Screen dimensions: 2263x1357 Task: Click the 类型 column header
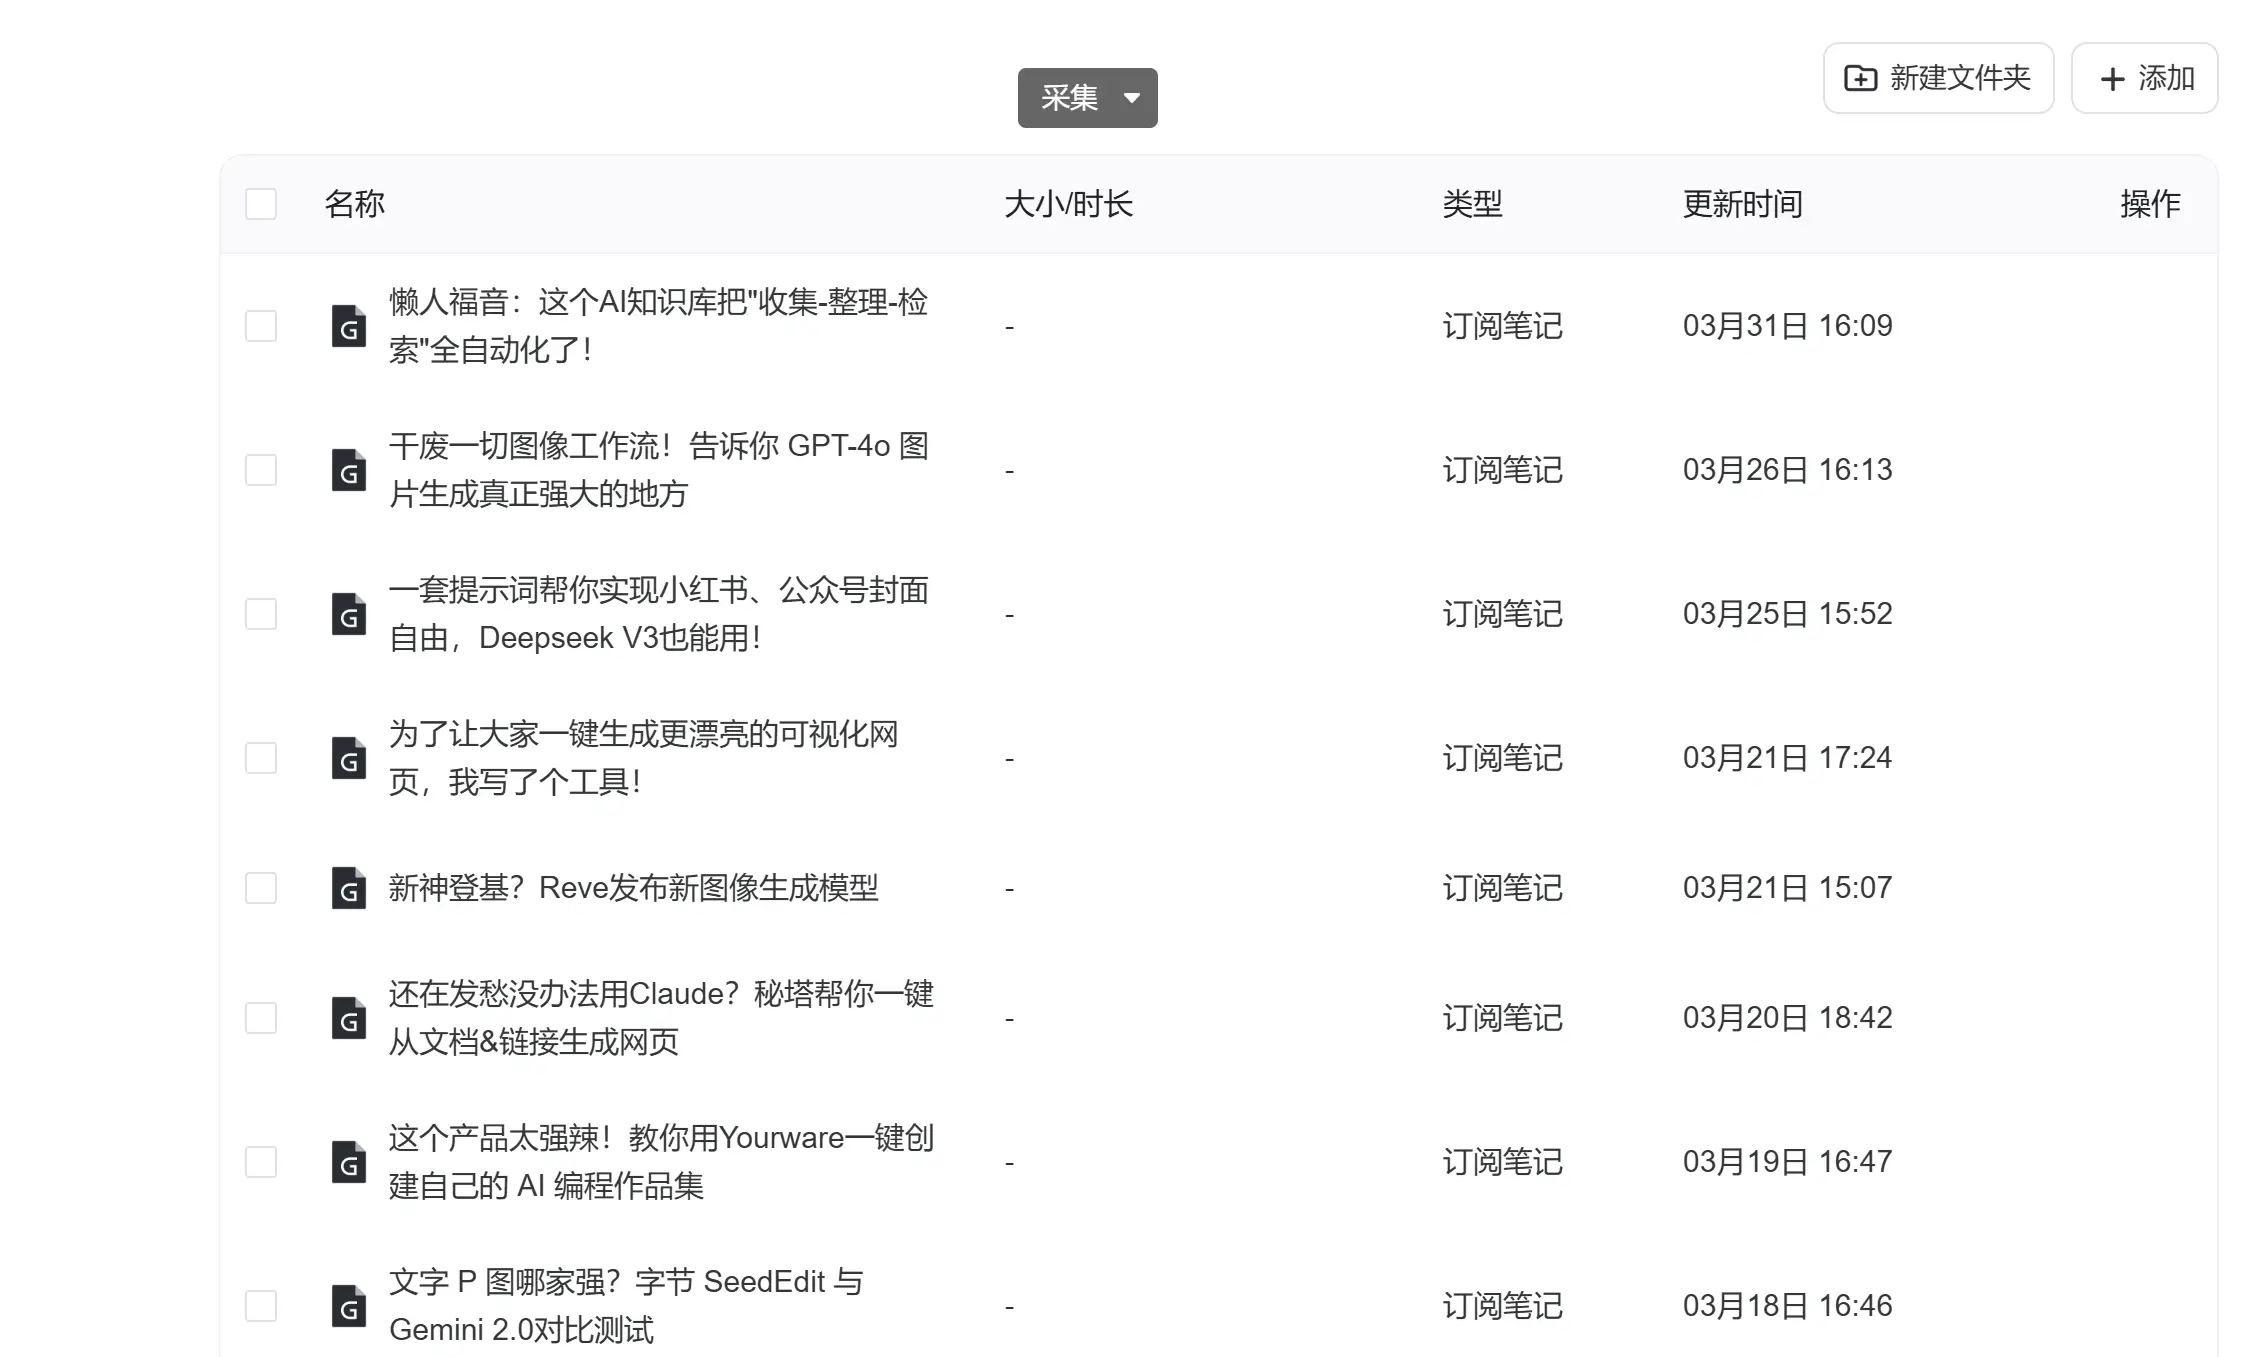point(1472,204)
